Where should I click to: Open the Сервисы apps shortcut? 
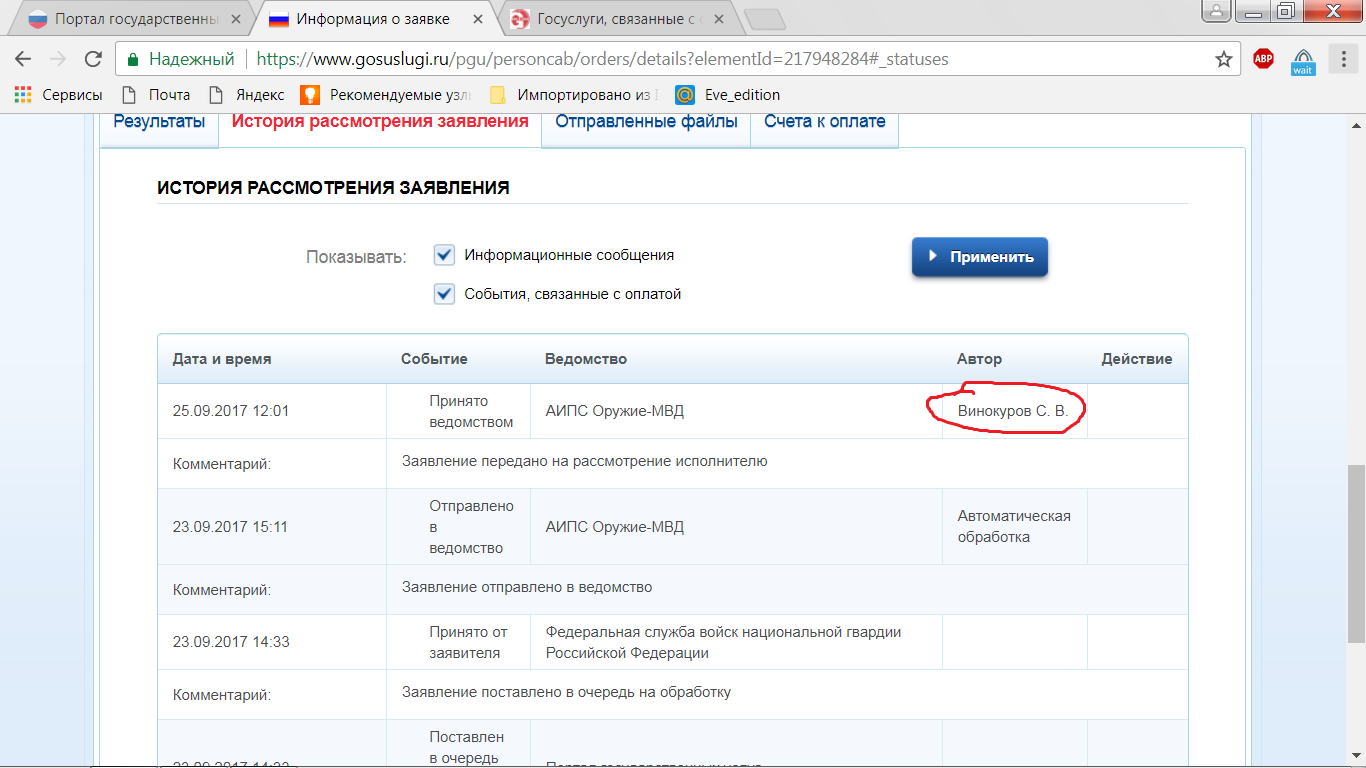pyautogui.click(x=59, y=95)
